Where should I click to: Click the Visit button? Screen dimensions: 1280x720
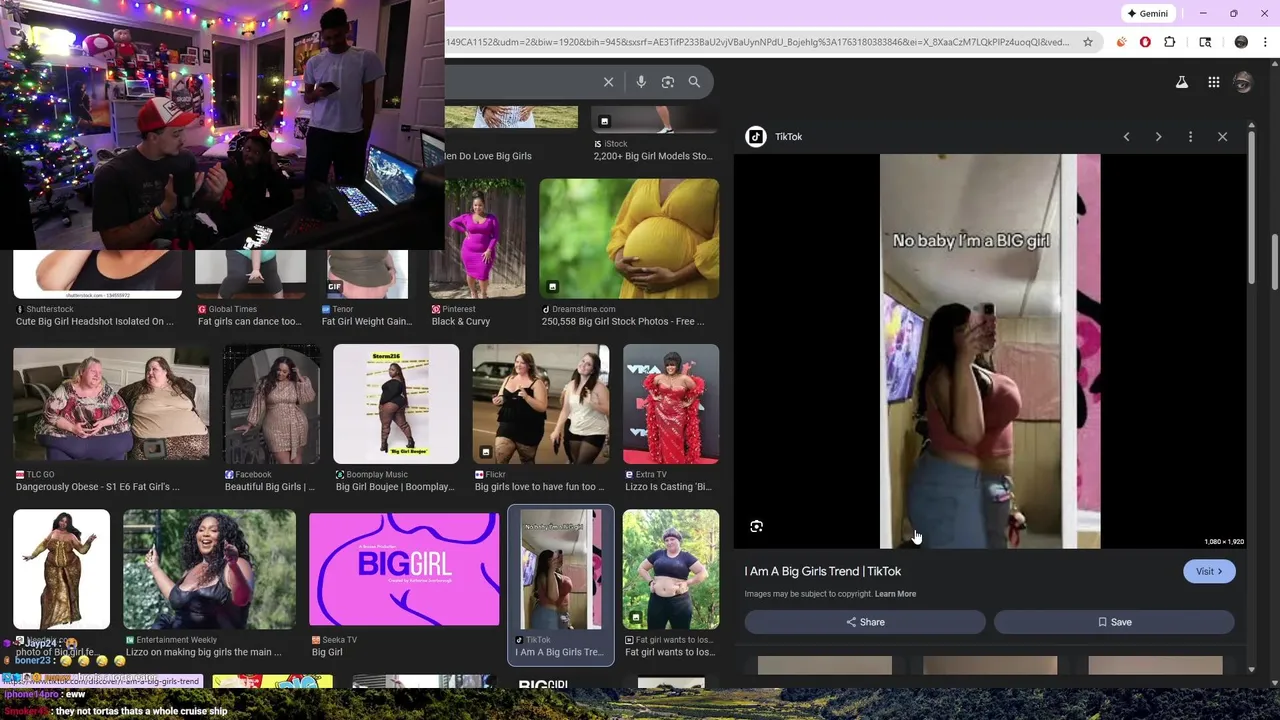tap(1209, 571)
